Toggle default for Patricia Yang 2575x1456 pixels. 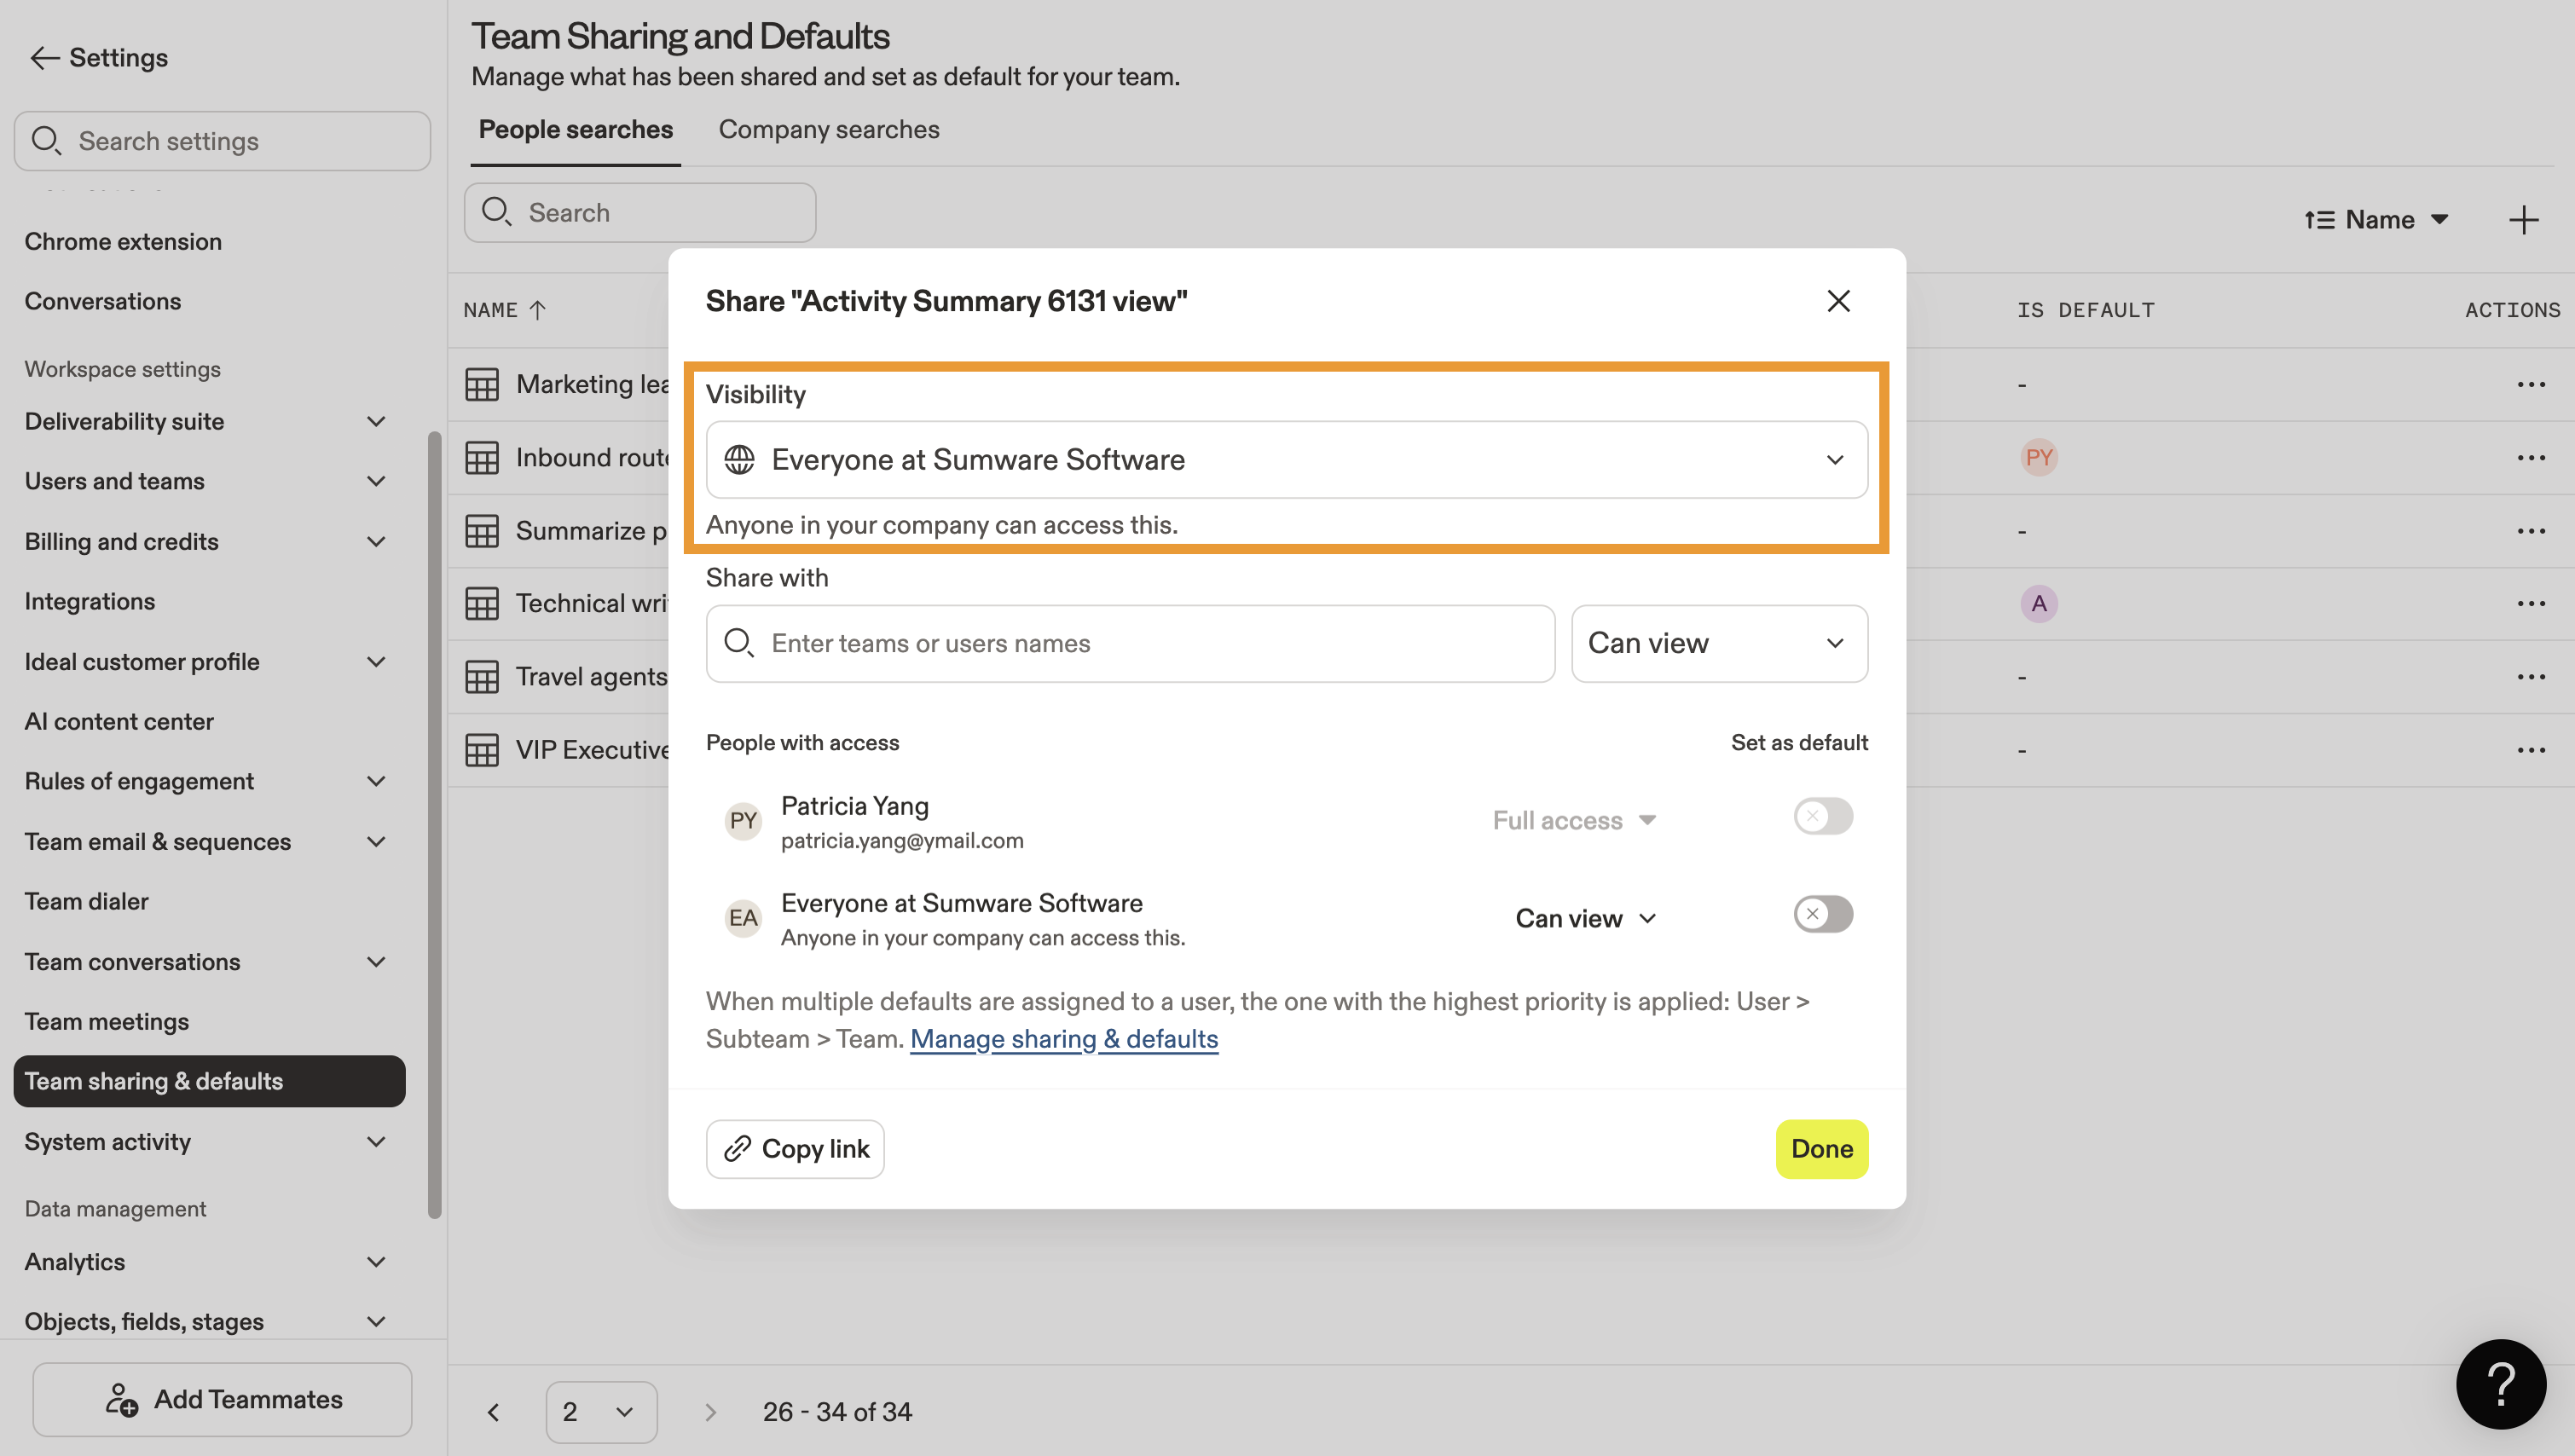pyautogui.click(x=1822, y=817)
